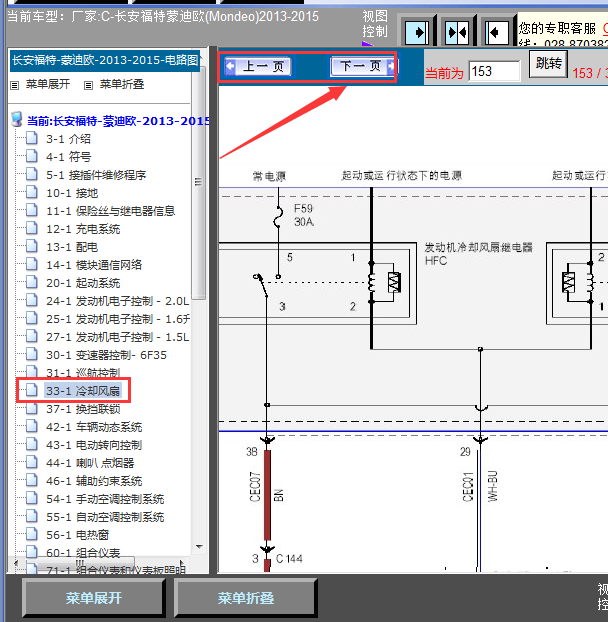Open tree item 46-1 辅助约束系统
Image resolution: width=608 pixels, height=622 pixels.
tap(94, 481)
